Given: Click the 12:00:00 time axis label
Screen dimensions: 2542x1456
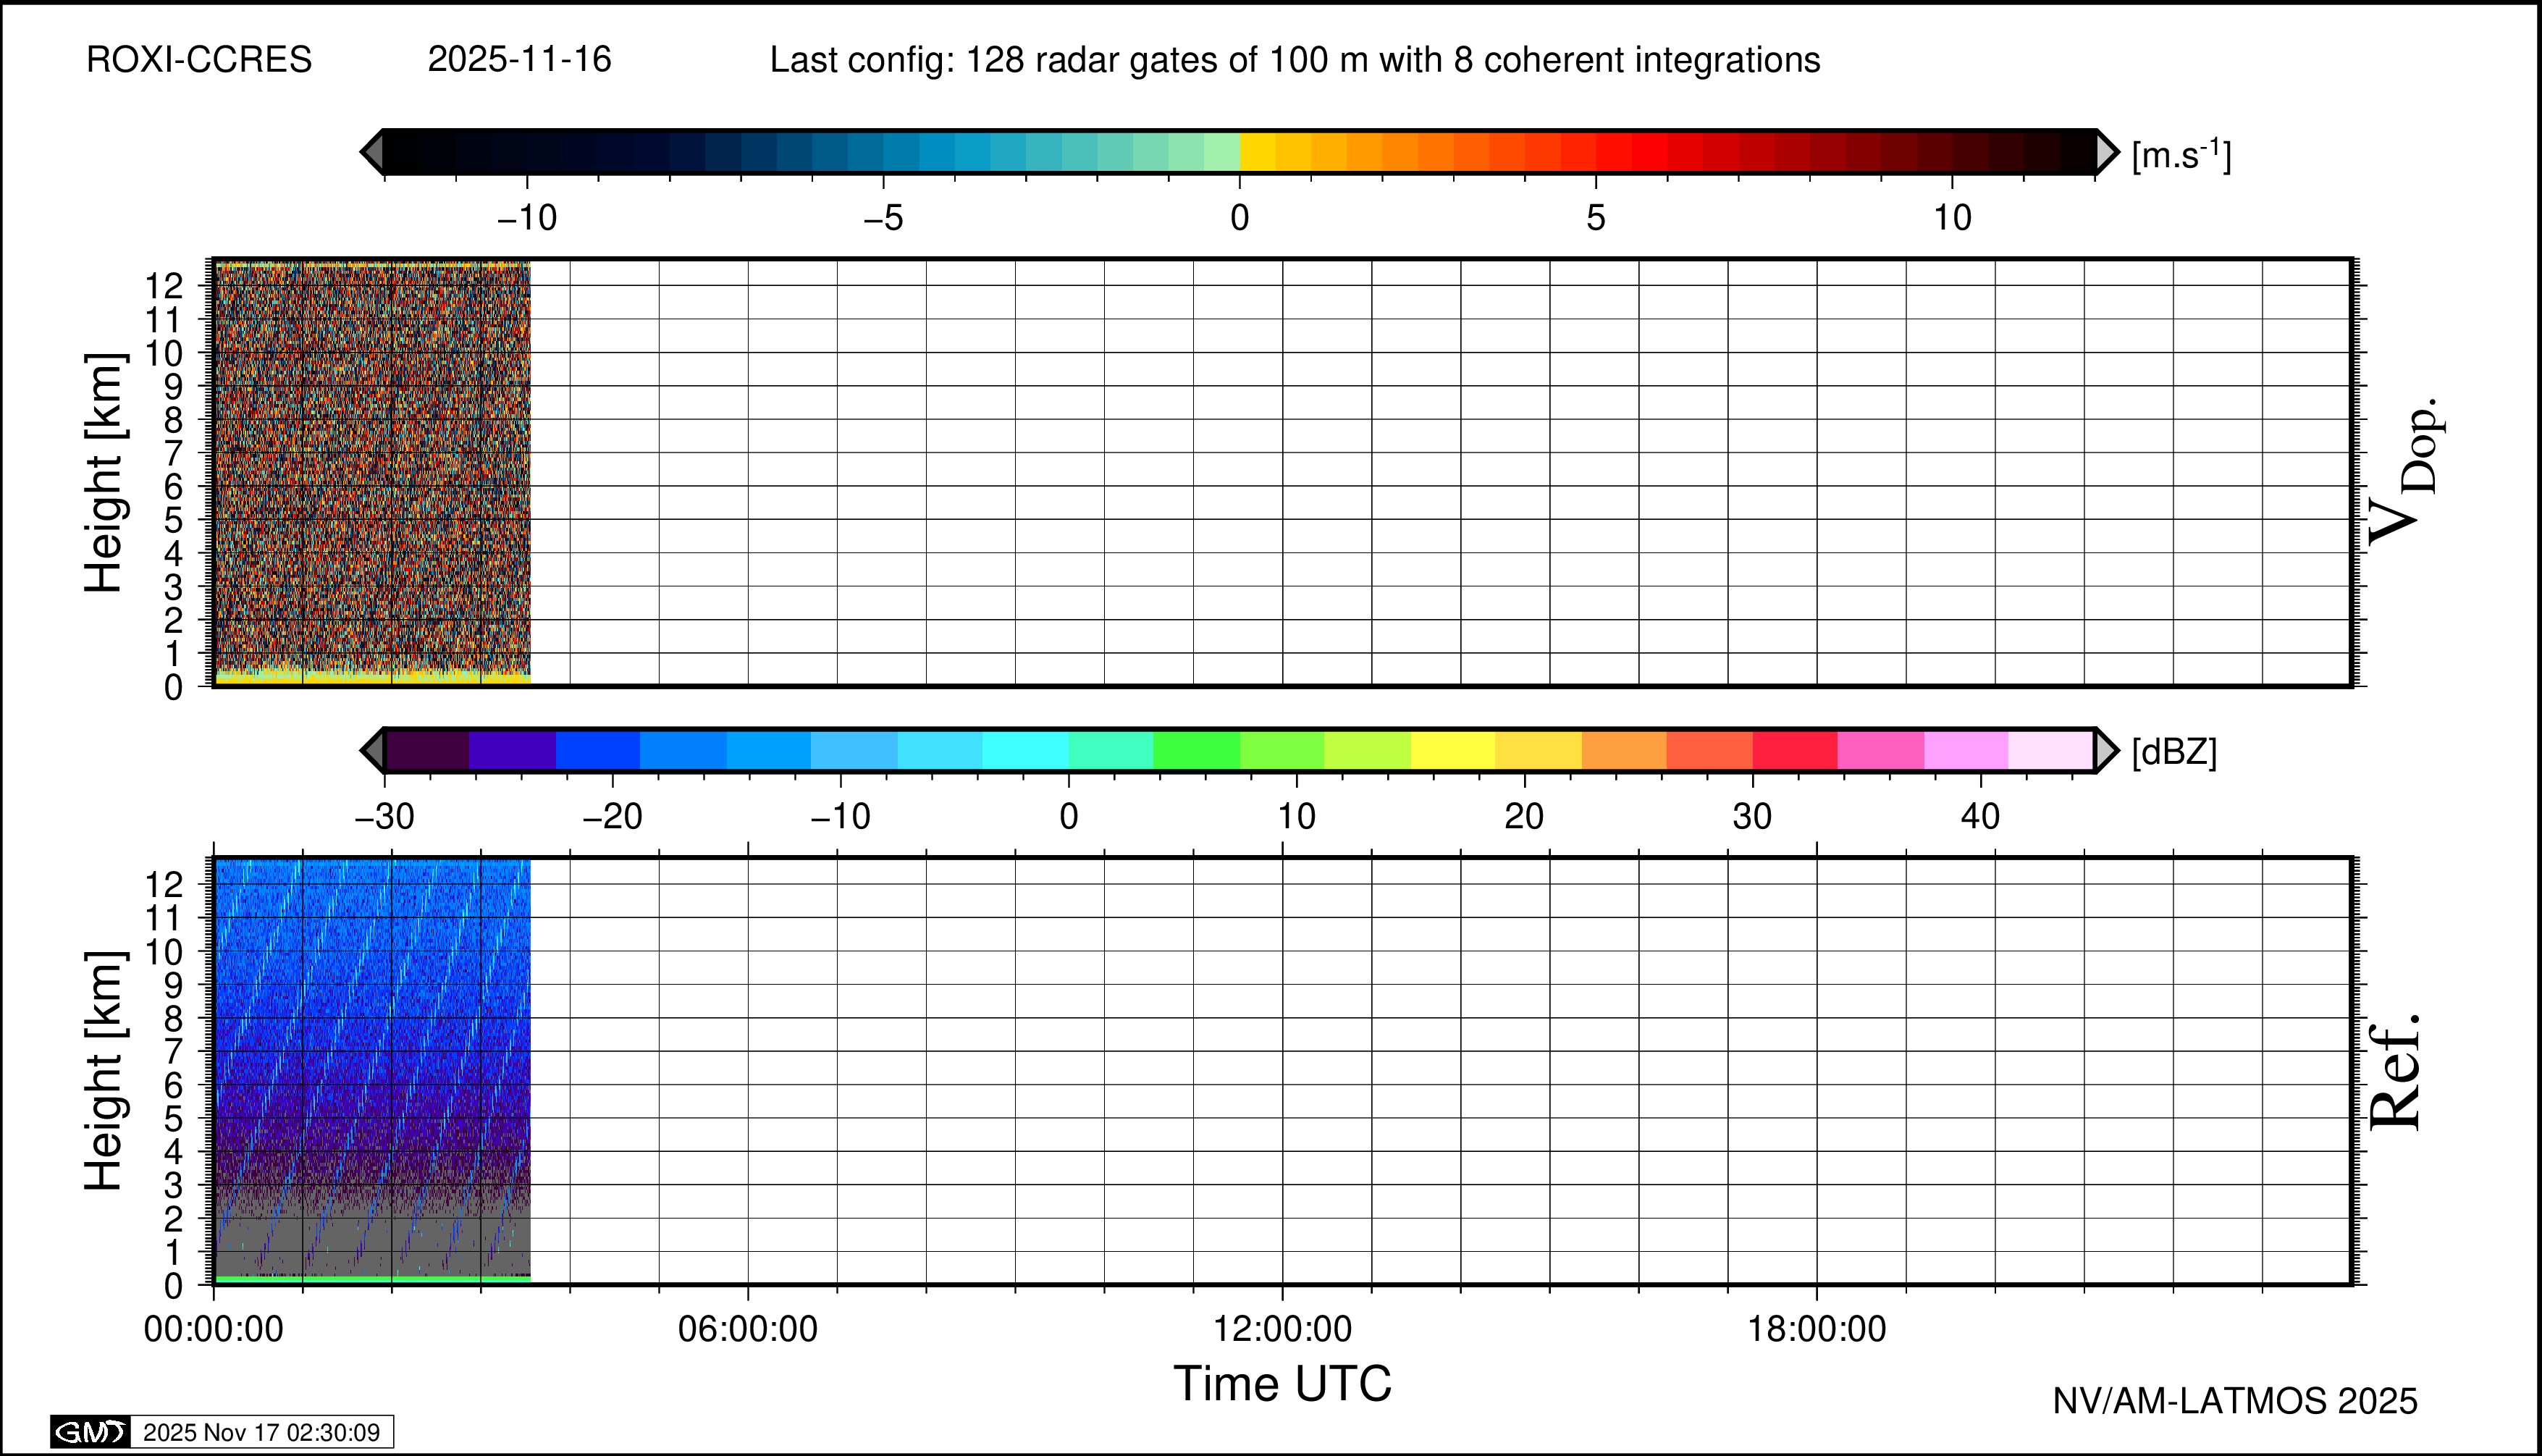Looking at the screenshot, I should pyautogui.click(x=1282, y=1329).
